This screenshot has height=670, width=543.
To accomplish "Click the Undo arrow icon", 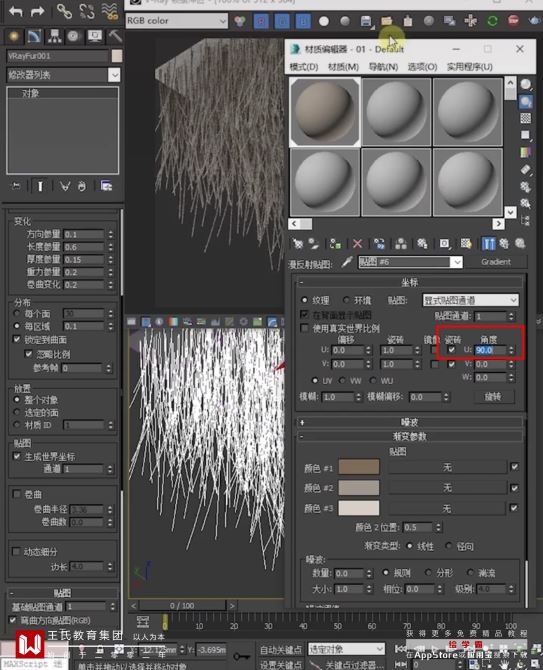I will pyautogui.click(x=15, y=11).
